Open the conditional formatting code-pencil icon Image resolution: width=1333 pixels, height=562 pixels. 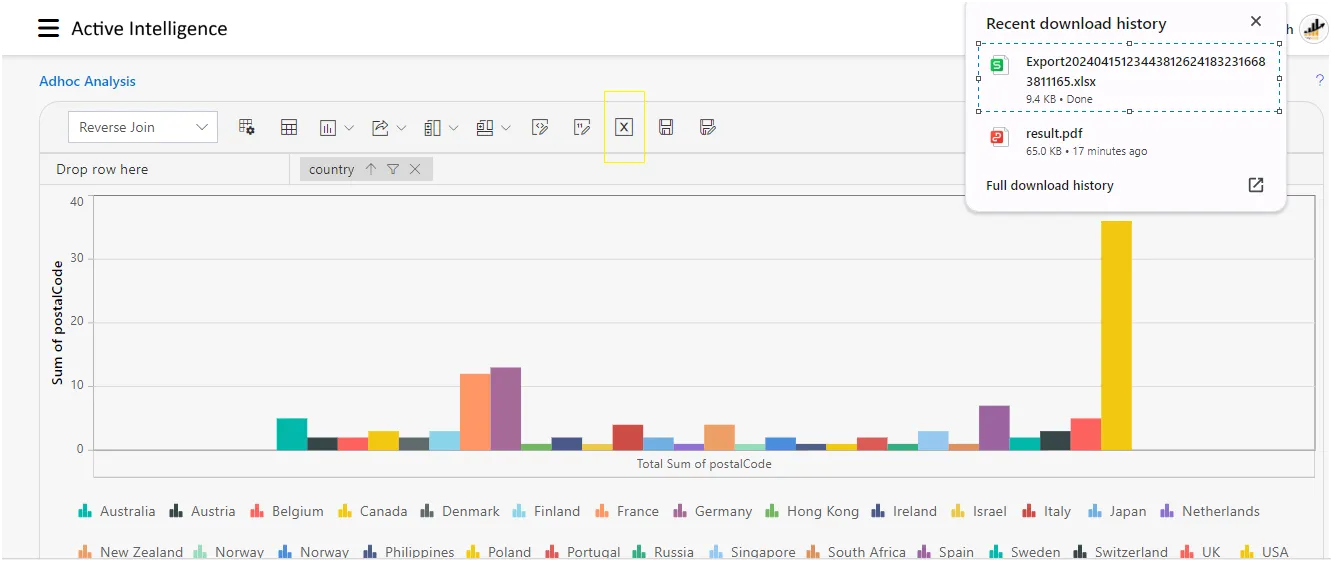(x=540, y=127)
